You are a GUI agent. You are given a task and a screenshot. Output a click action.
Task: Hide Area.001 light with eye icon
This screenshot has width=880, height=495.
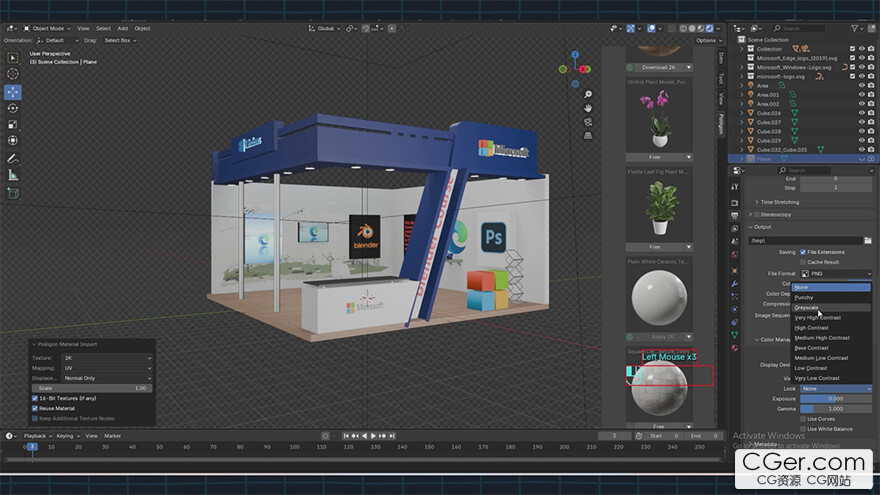click(861, 95)
